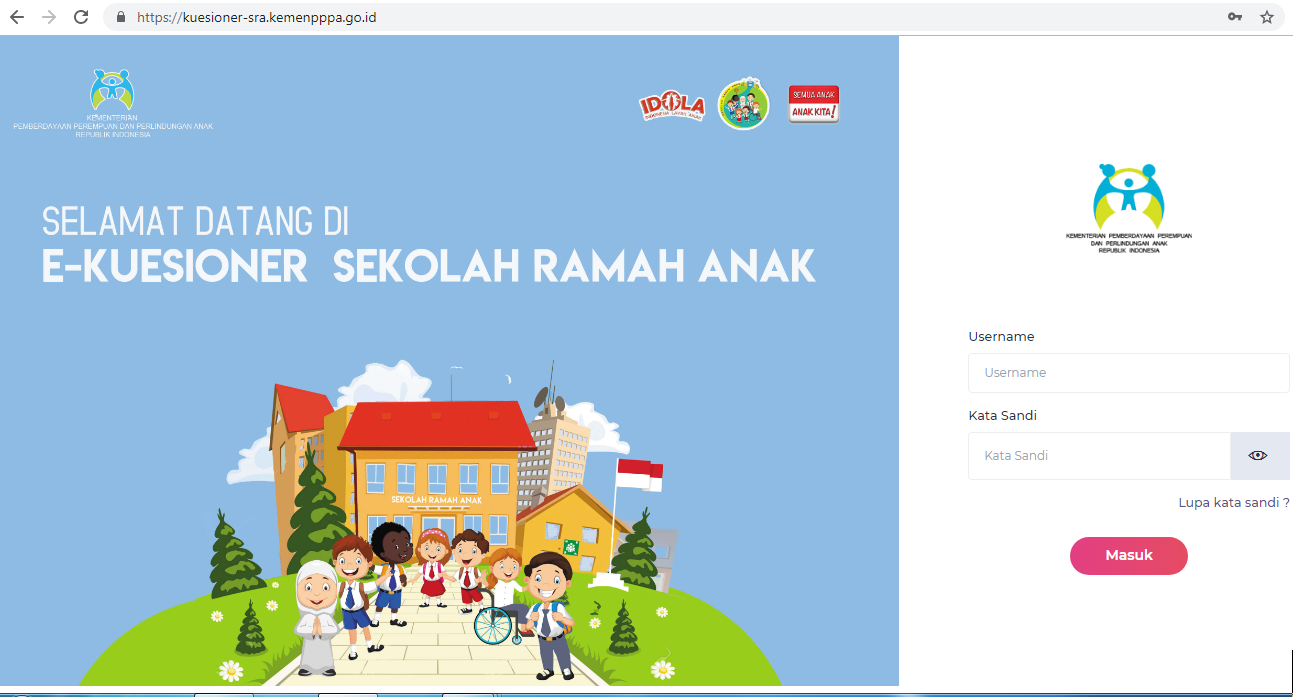Click the Kata Sandi label above the field

click(x=1002, y=416)
